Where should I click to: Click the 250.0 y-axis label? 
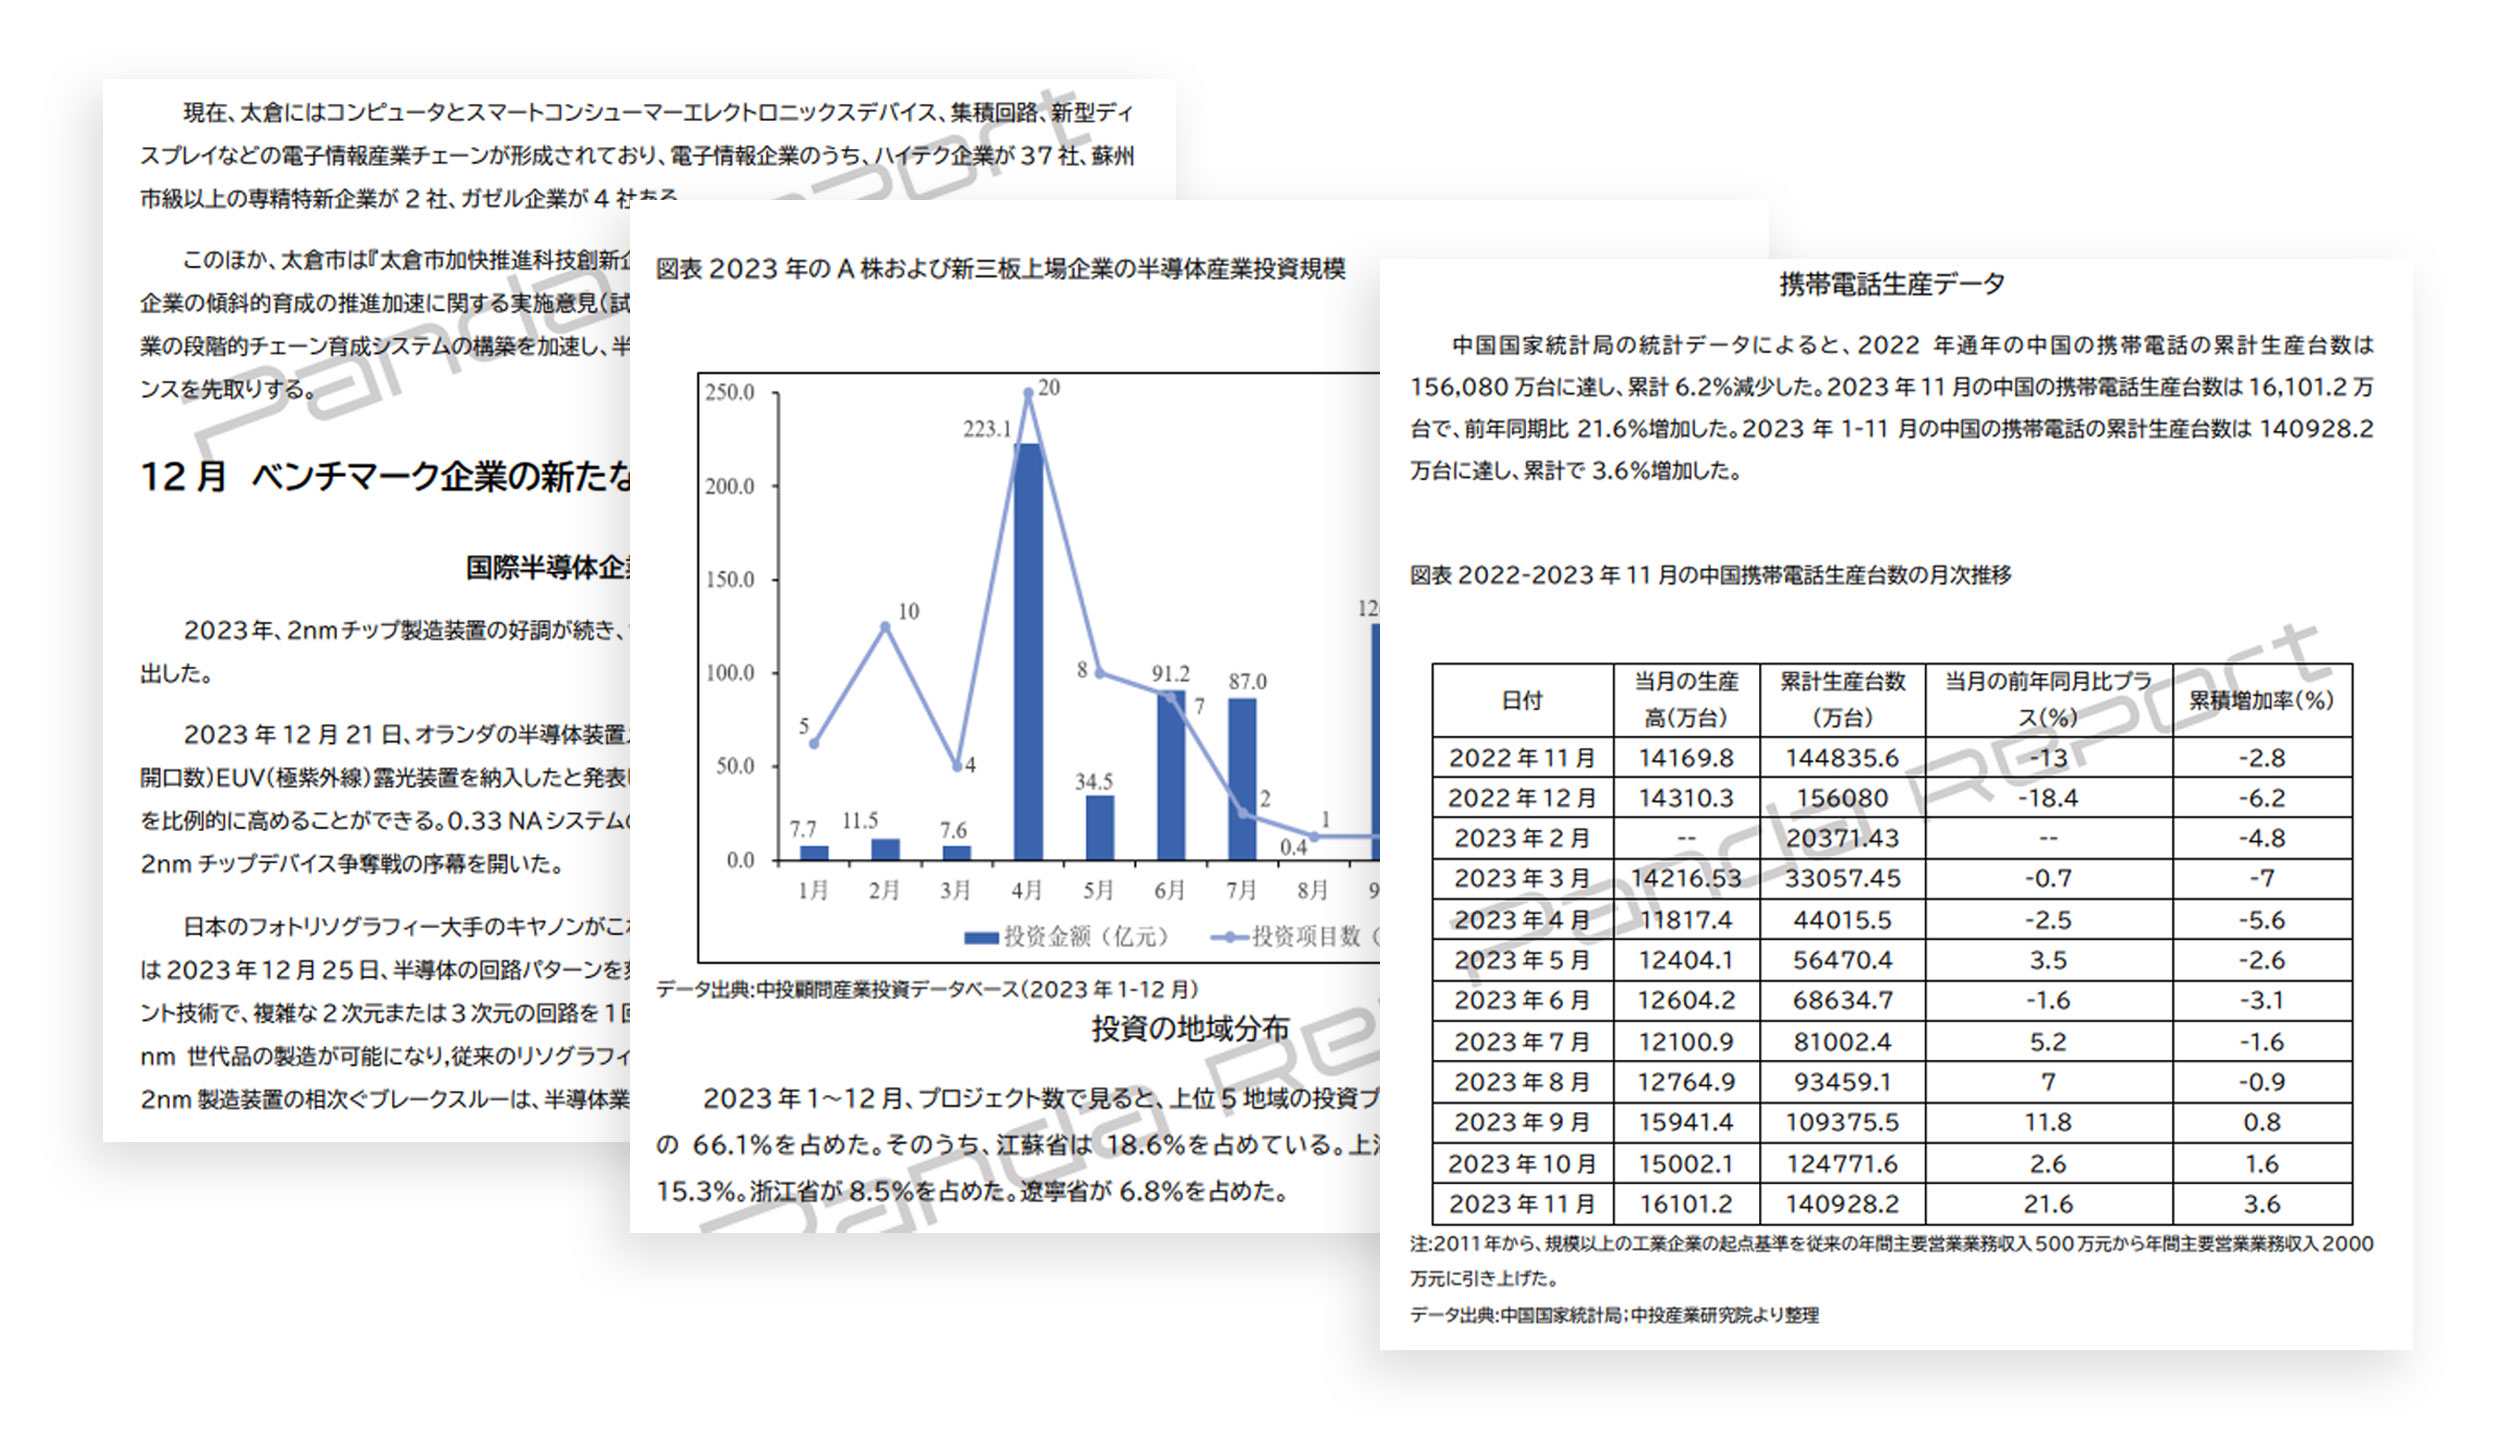730,392
